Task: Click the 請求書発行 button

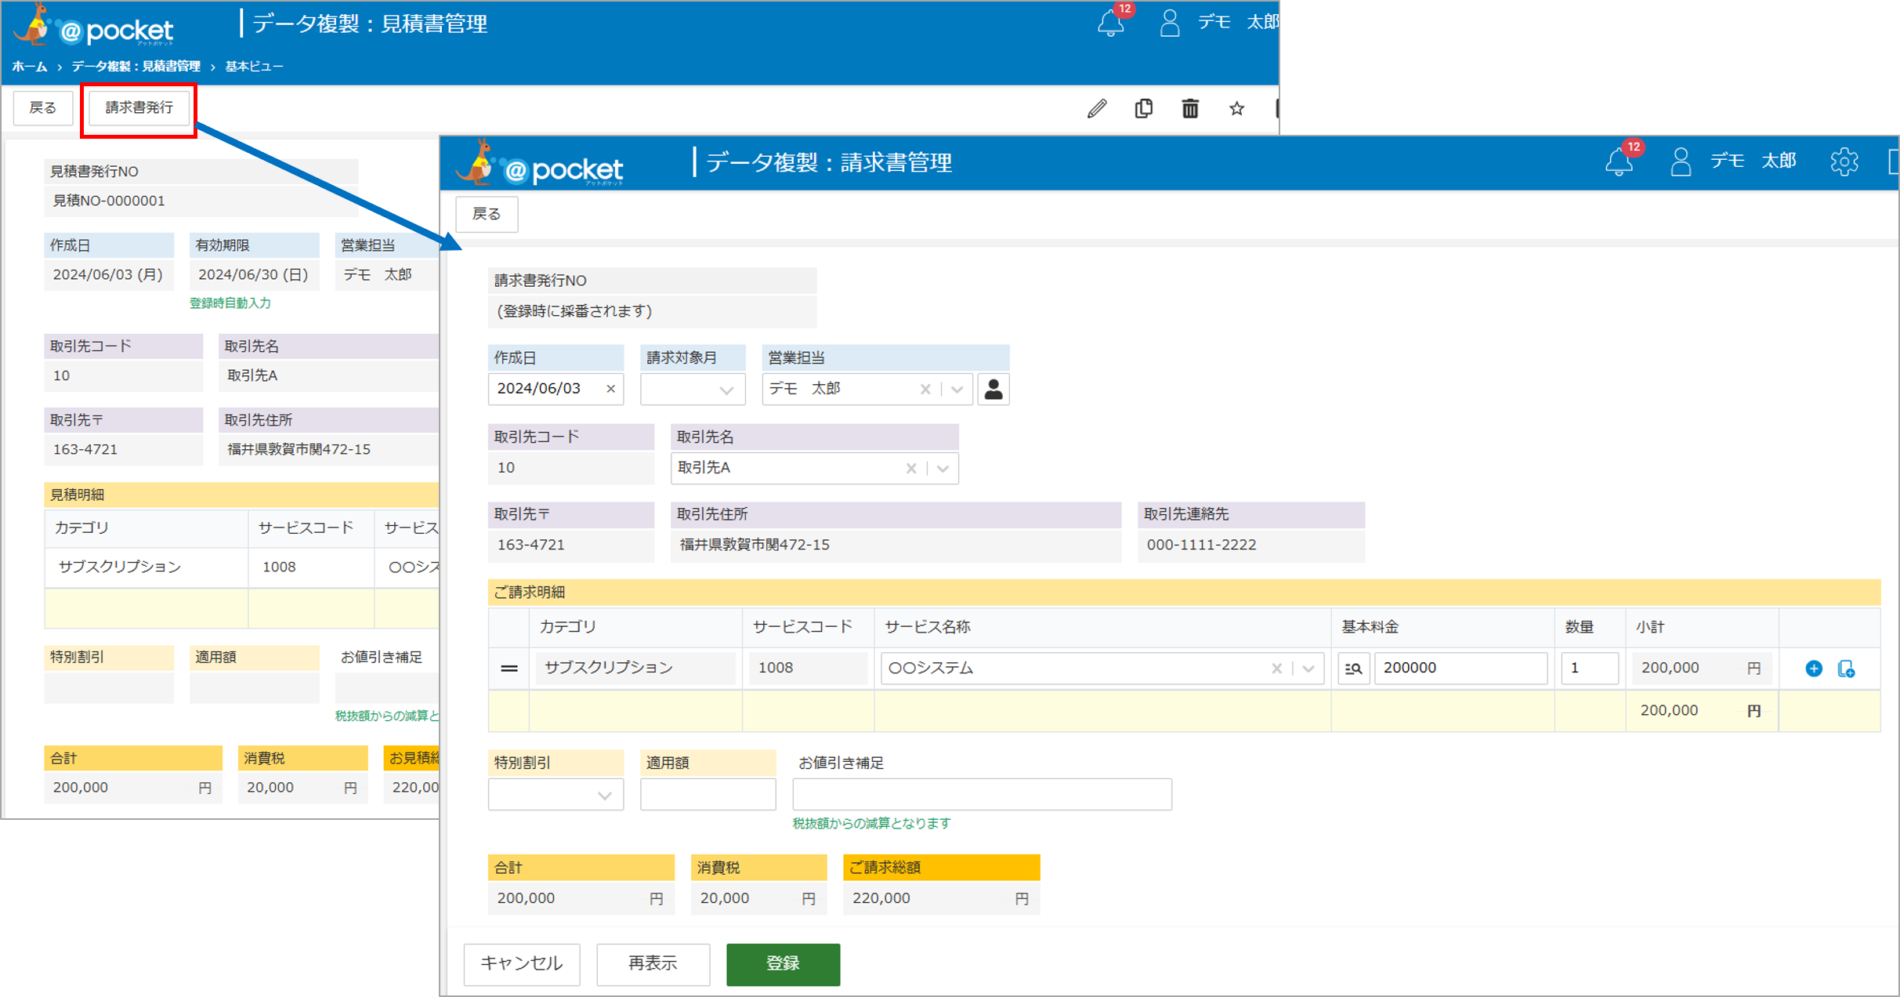Action: tap(139, 108)
